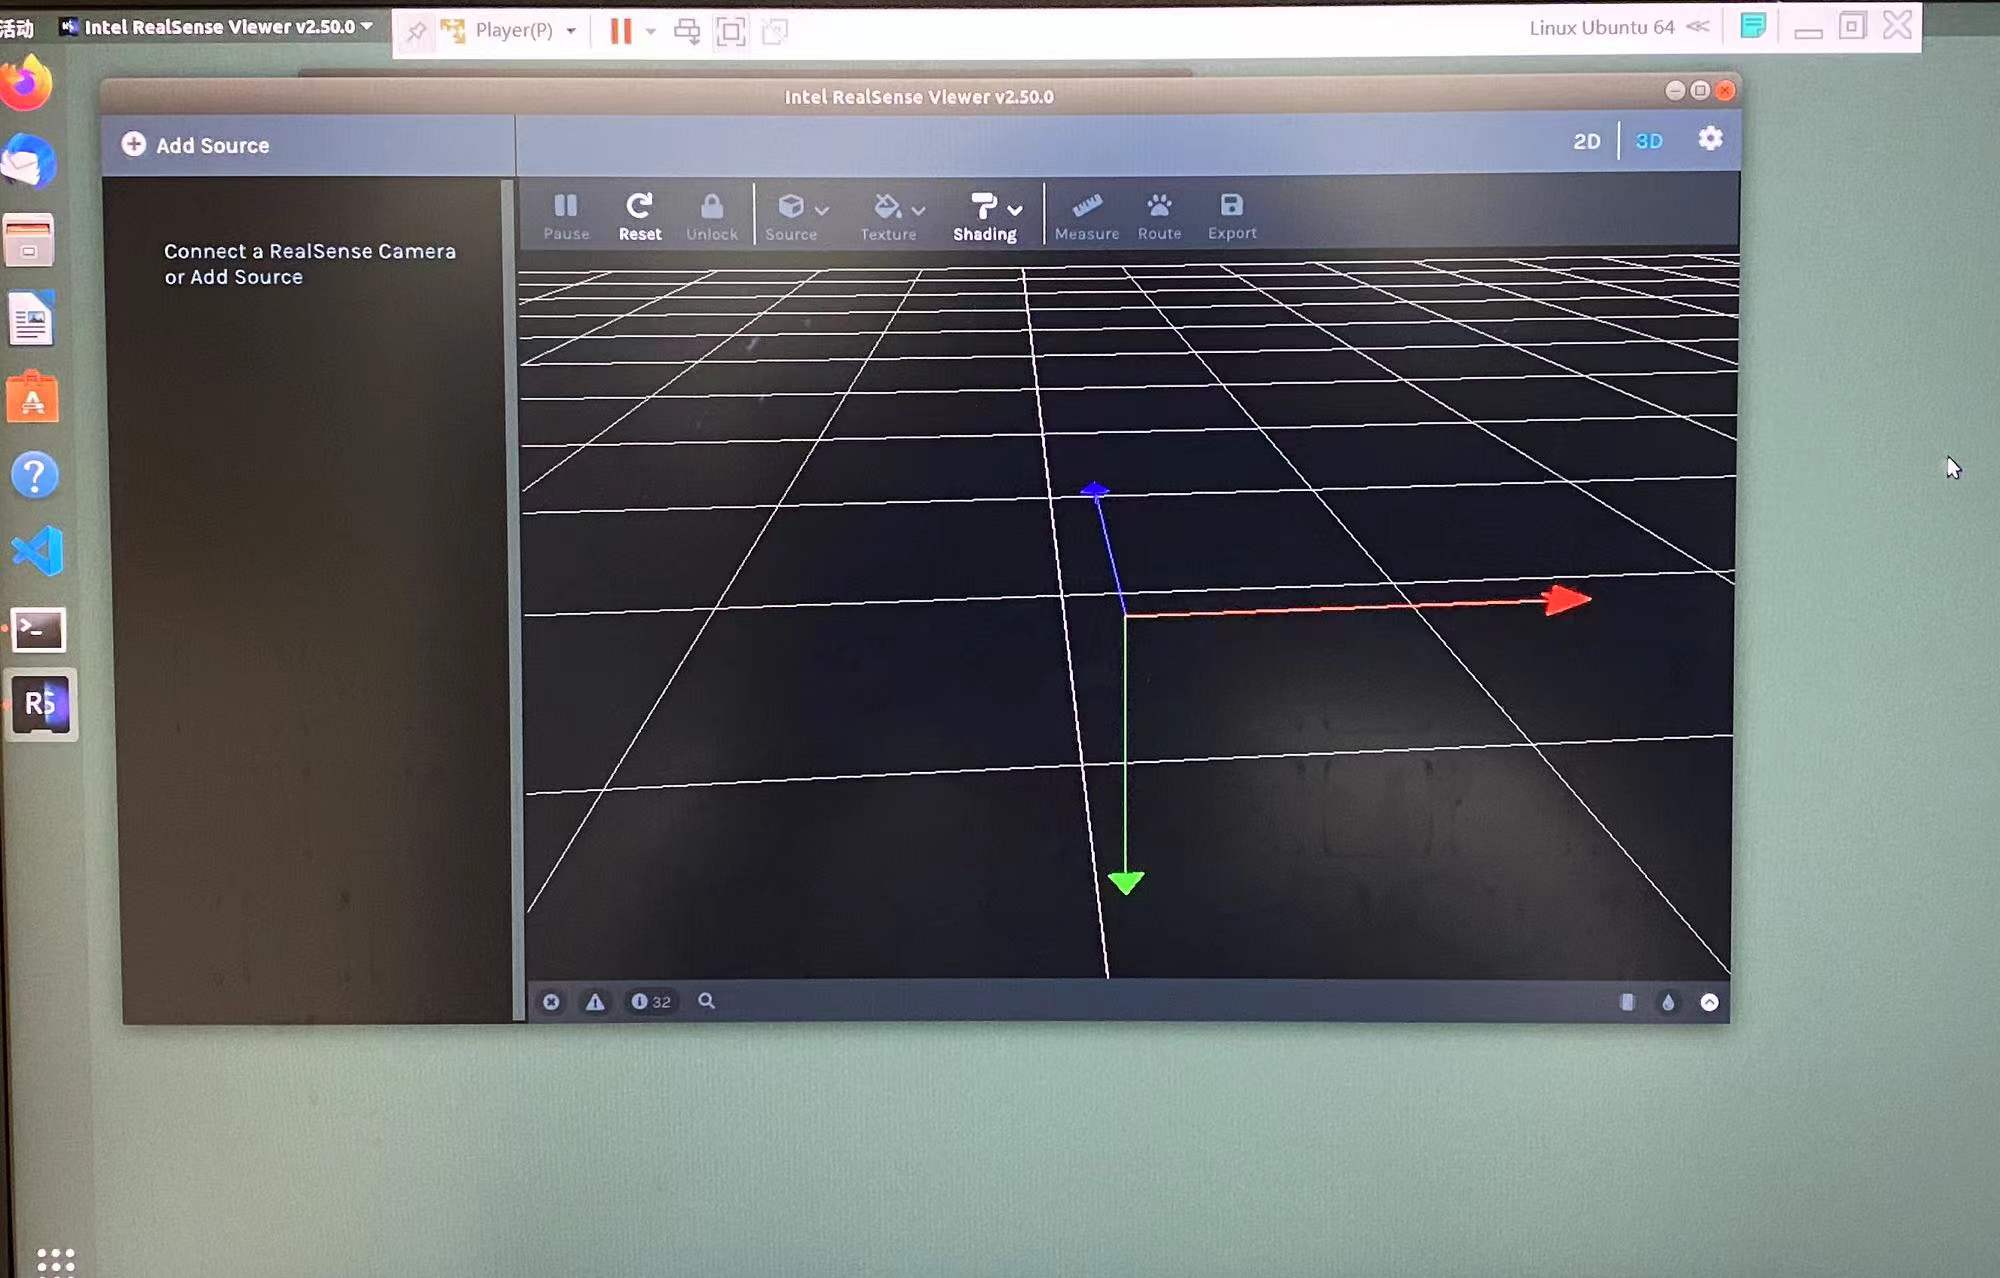Toggle the droplet icon in the status bar
Image resolution: width=2000 pixels, height=1278 pixels.
[1668, 1002]
